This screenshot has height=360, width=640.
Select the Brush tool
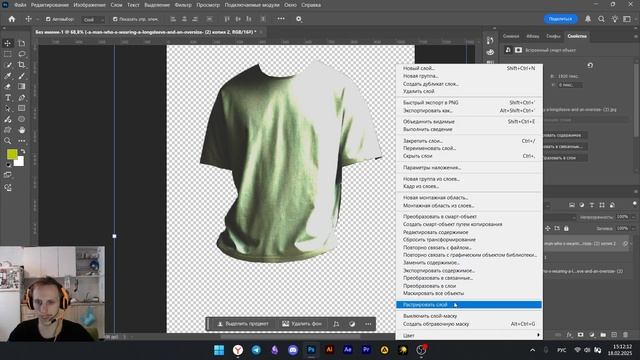(x=22, y=76)
